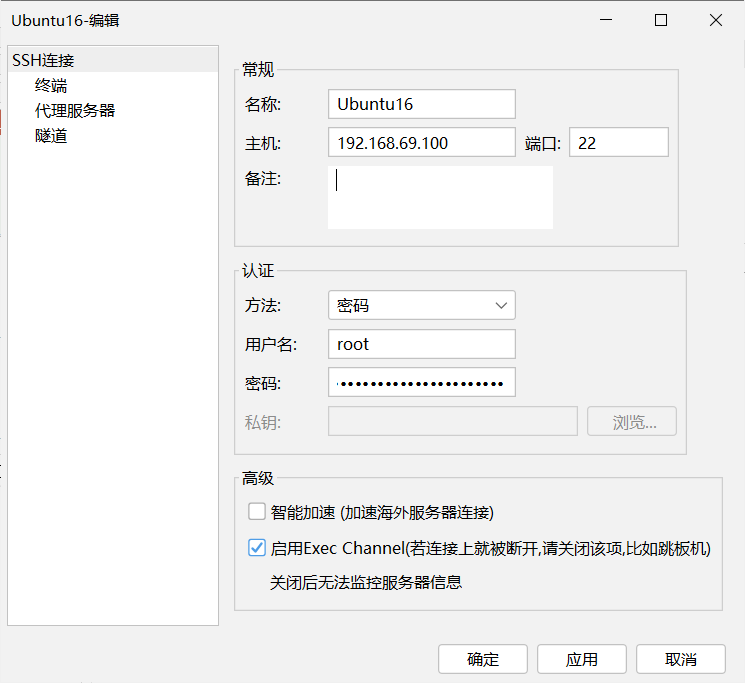The height and width of the screenshot is (683, 745).
Task: Close the Ubuntu16-编辑 dialog
Action: tap(716, 20)
